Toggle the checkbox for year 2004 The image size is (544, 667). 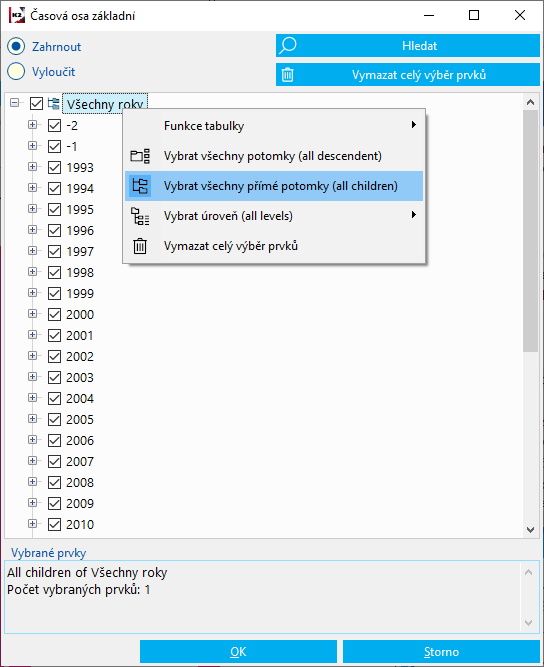pos(54,399)
